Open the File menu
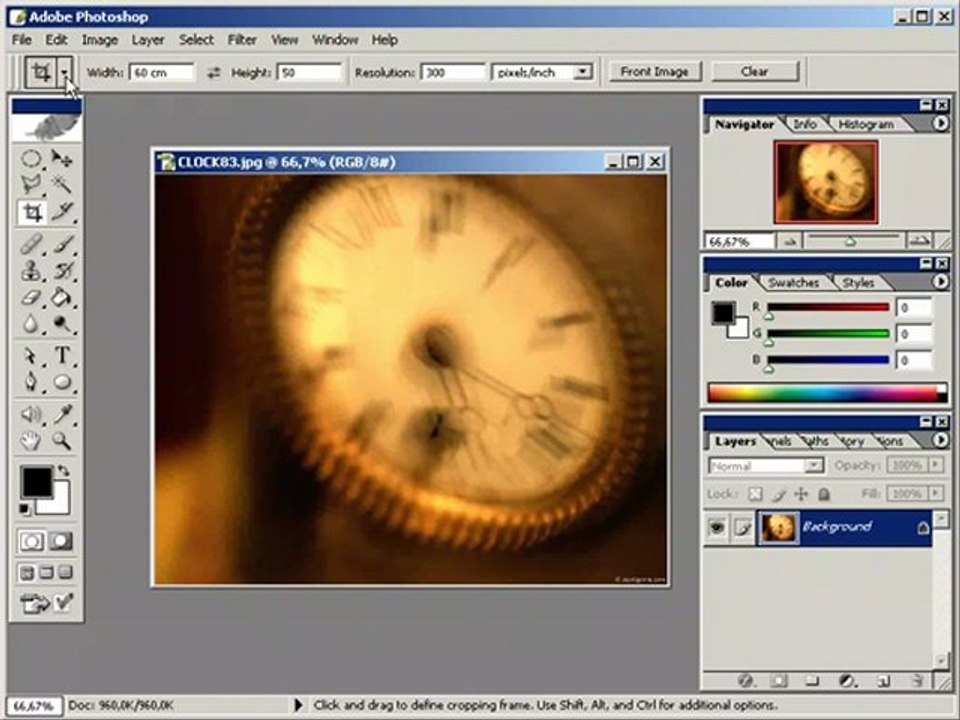 click(x=21, y=40)
